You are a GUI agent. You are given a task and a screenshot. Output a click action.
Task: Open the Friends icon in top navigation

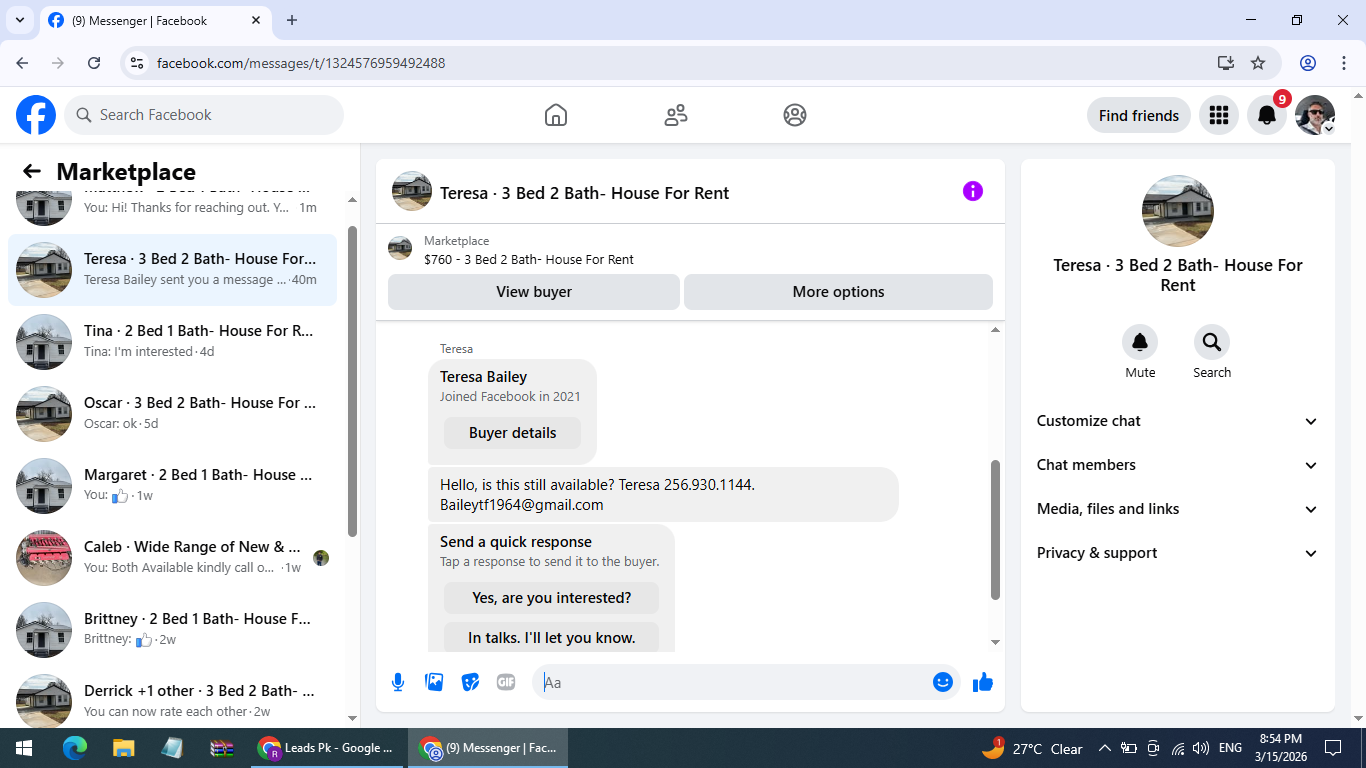coord(676,115)
